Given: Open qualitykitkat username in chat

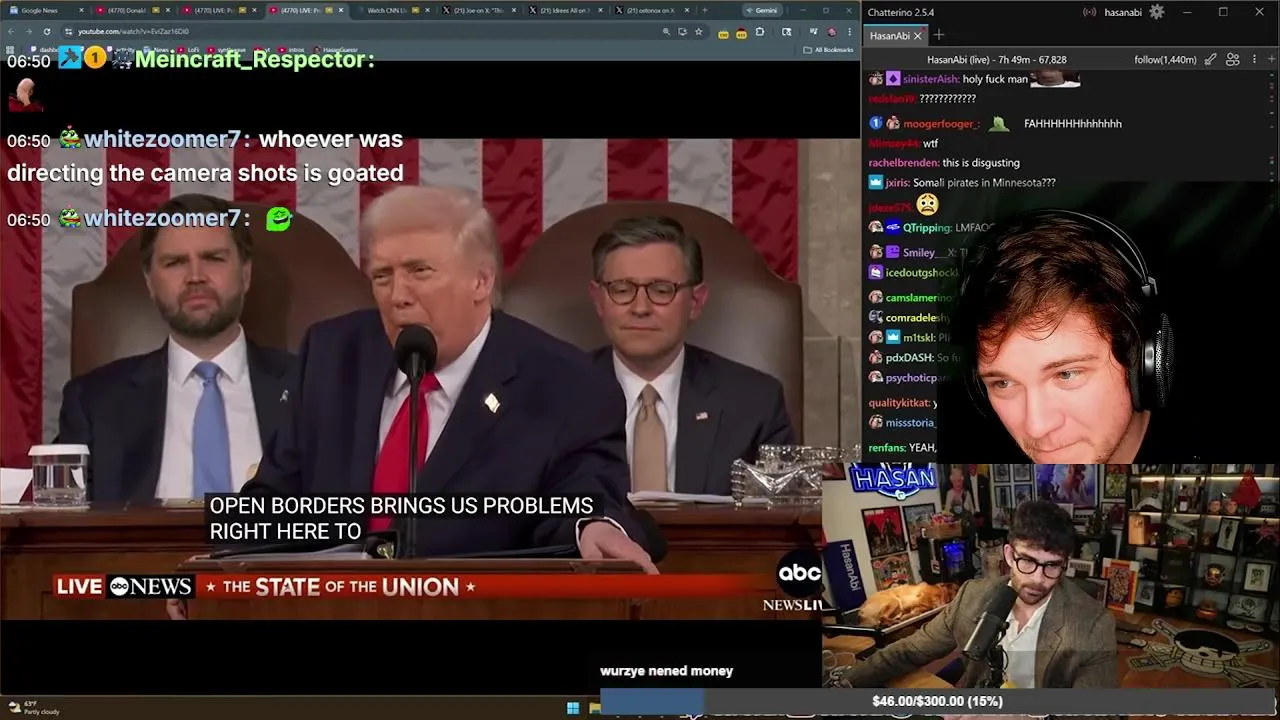Looking at the screenshot, I should pyautogui.click(x=900, y=403).
